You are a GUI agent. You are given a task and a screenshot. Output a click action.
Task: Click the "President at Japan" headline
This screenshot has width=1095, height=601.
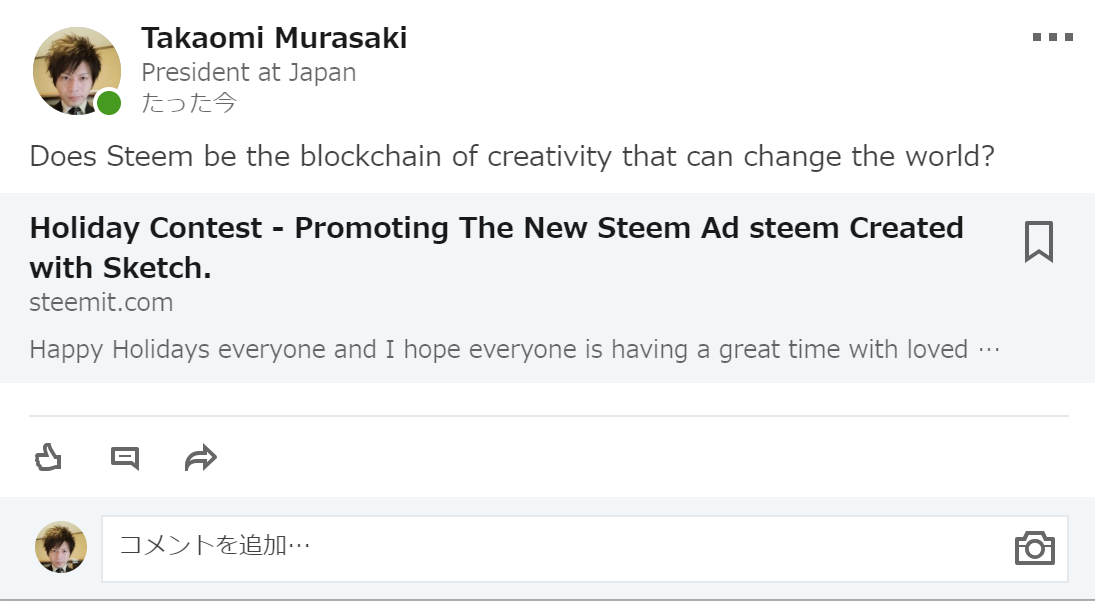(248, 72)
